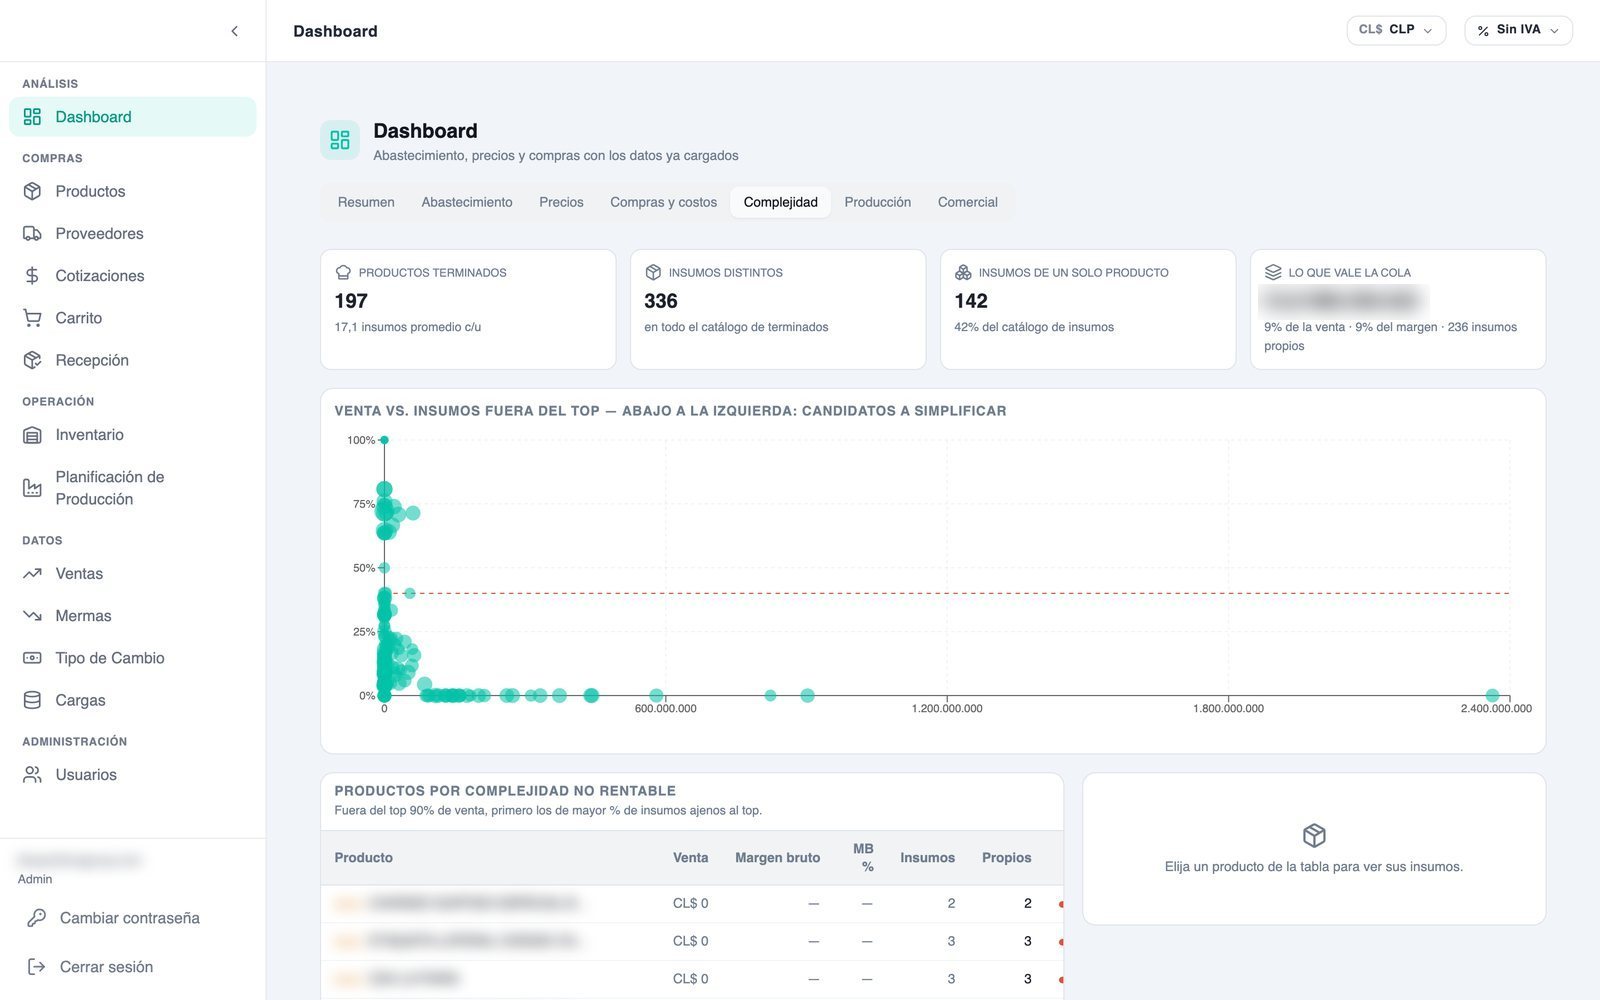Click the Carrito shopping cart icon

(x=32, y=318)
